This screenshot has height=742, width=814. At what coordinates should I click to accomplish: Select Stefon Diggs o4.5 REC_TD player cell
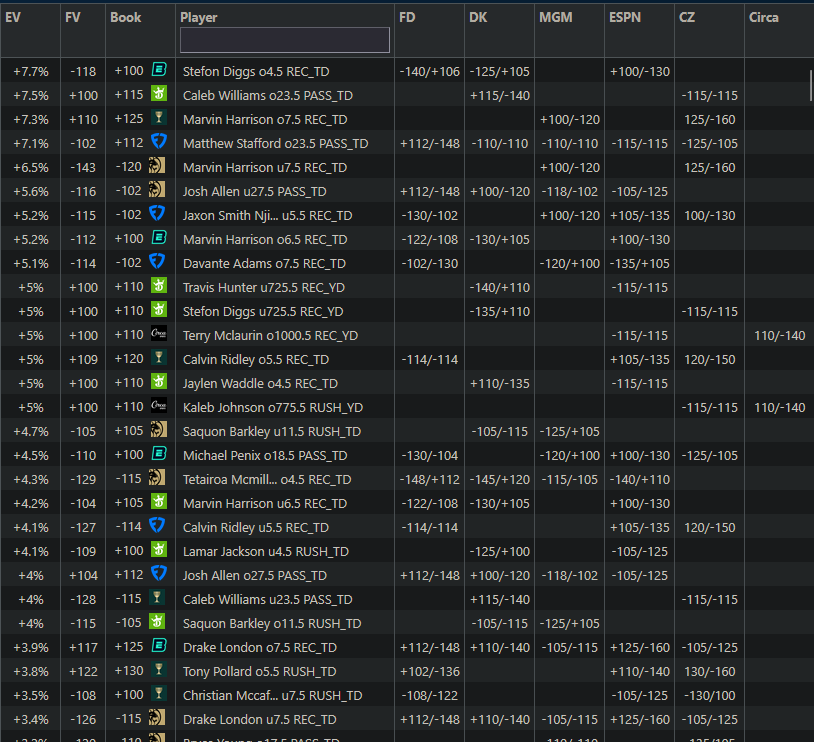coord(285,72)
